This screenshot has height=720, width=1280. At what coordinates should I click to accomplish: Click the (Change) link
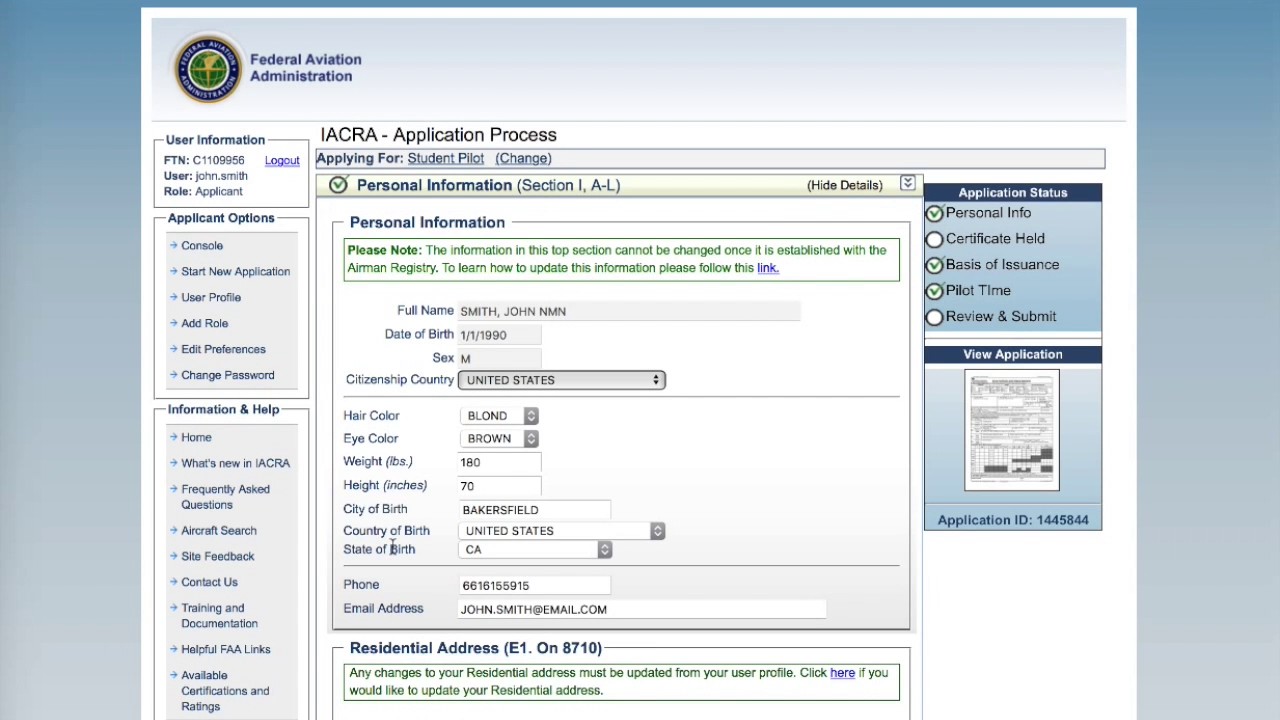523,158
